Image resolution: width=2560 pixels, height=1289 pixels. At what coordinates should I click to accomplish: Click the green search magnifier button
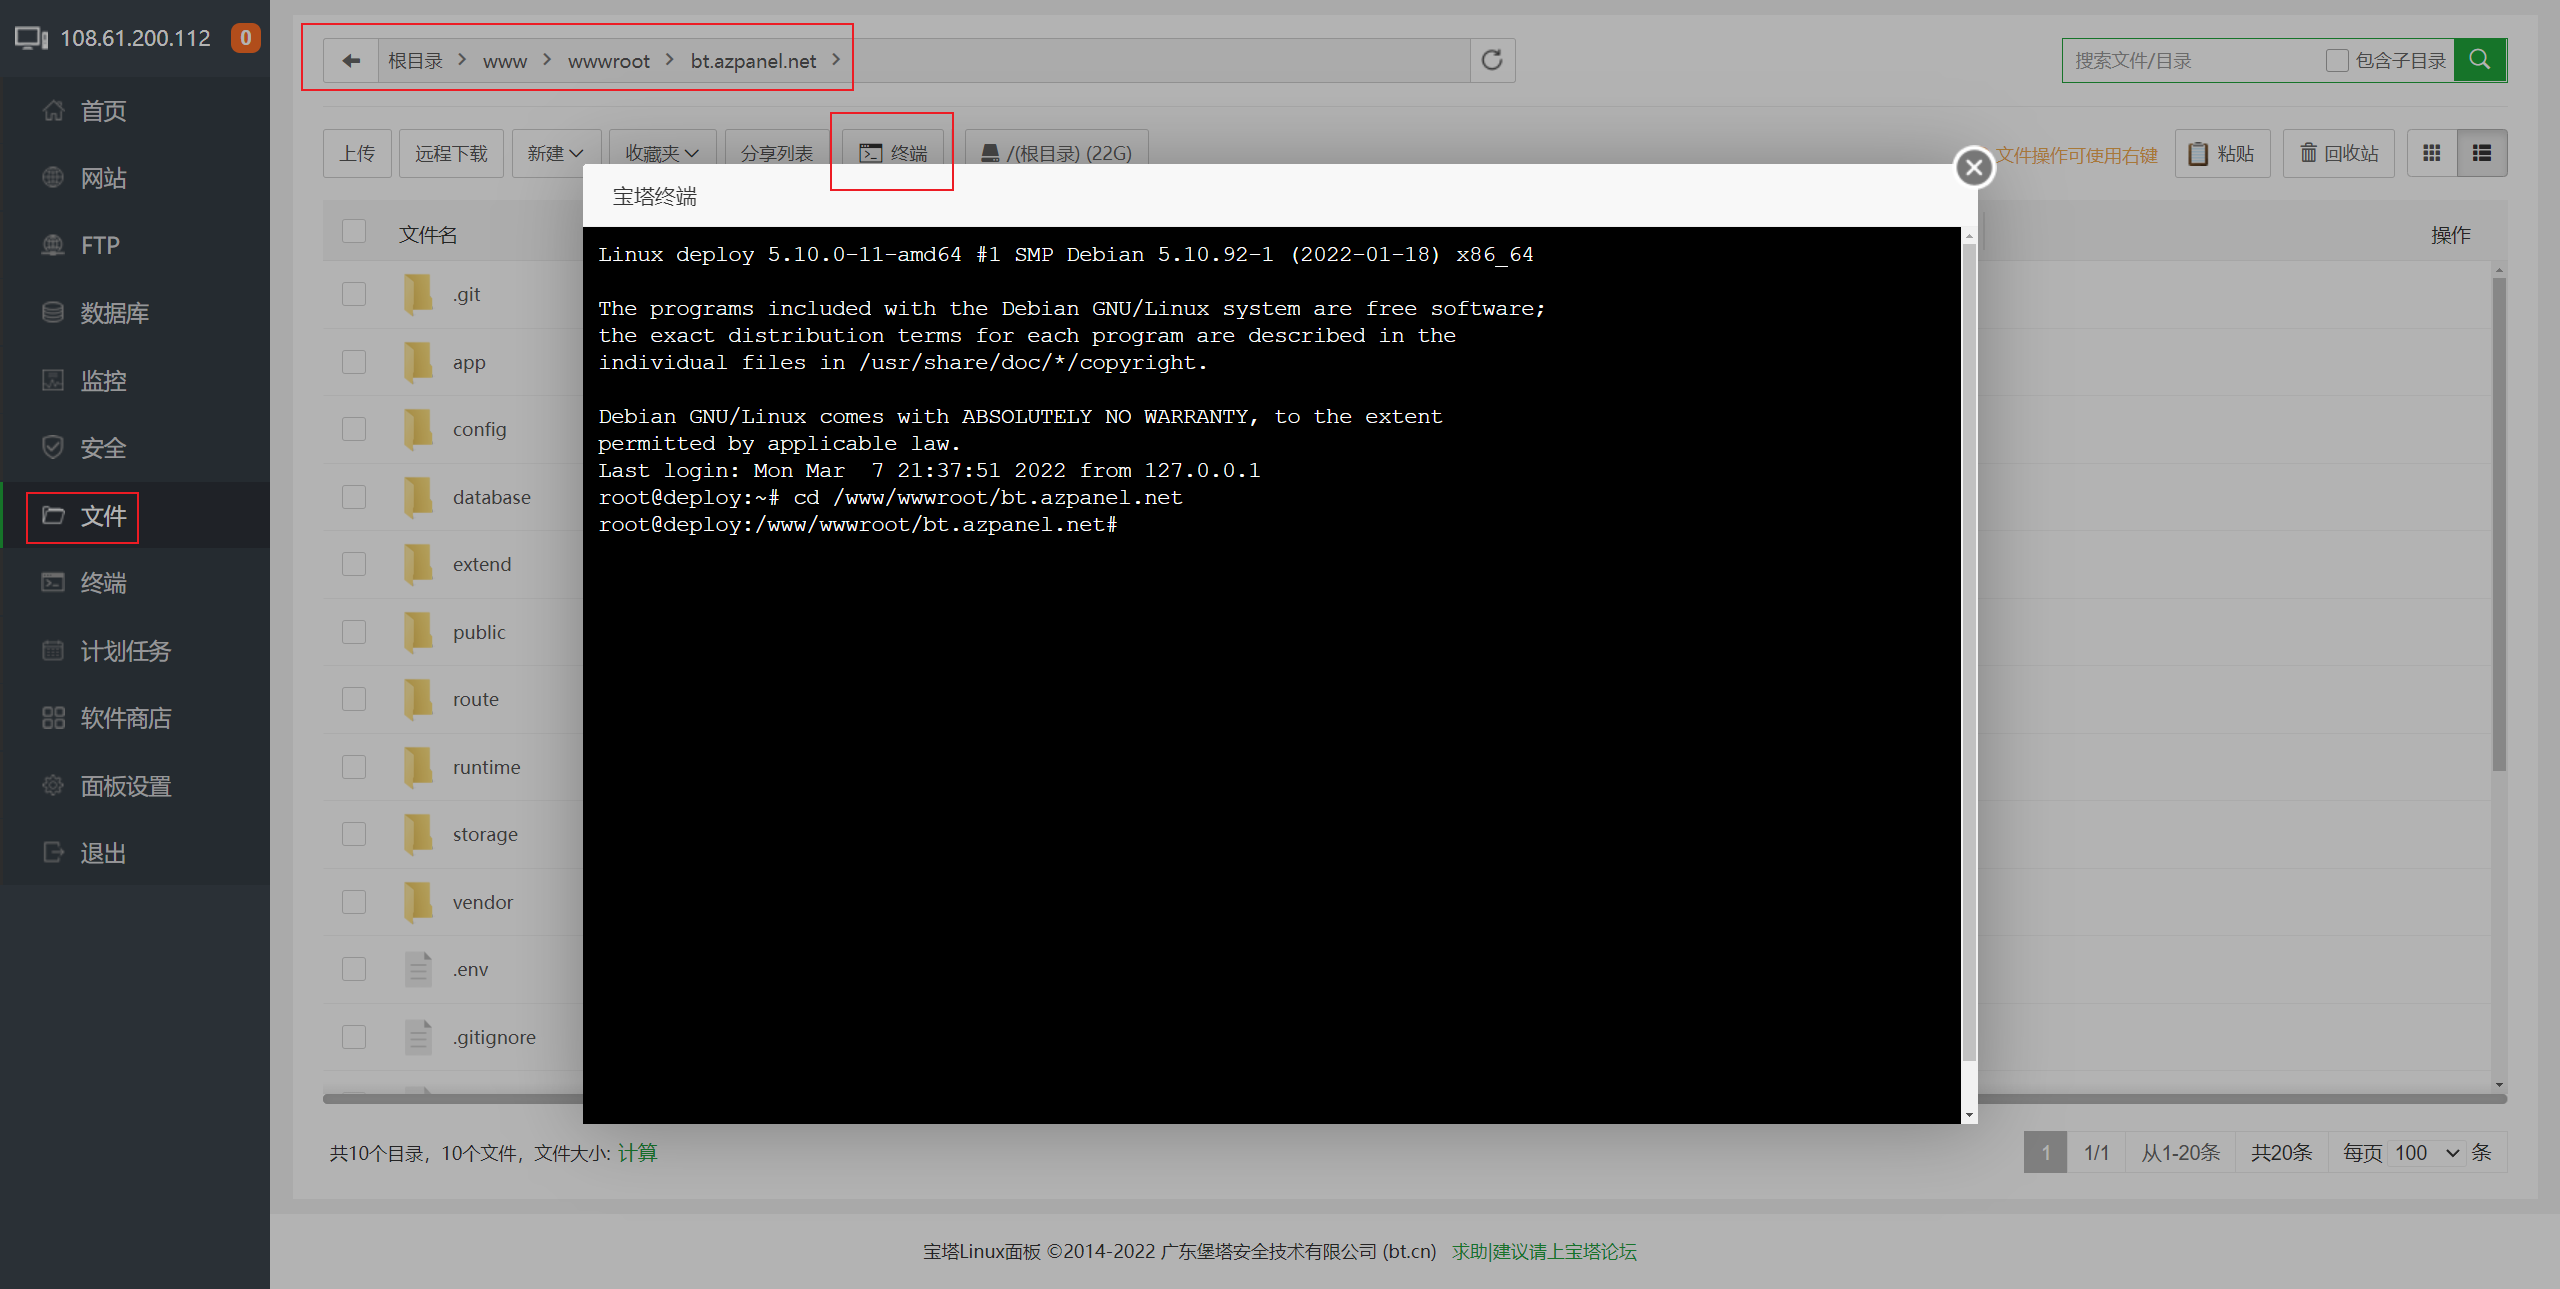[2480, 60]
